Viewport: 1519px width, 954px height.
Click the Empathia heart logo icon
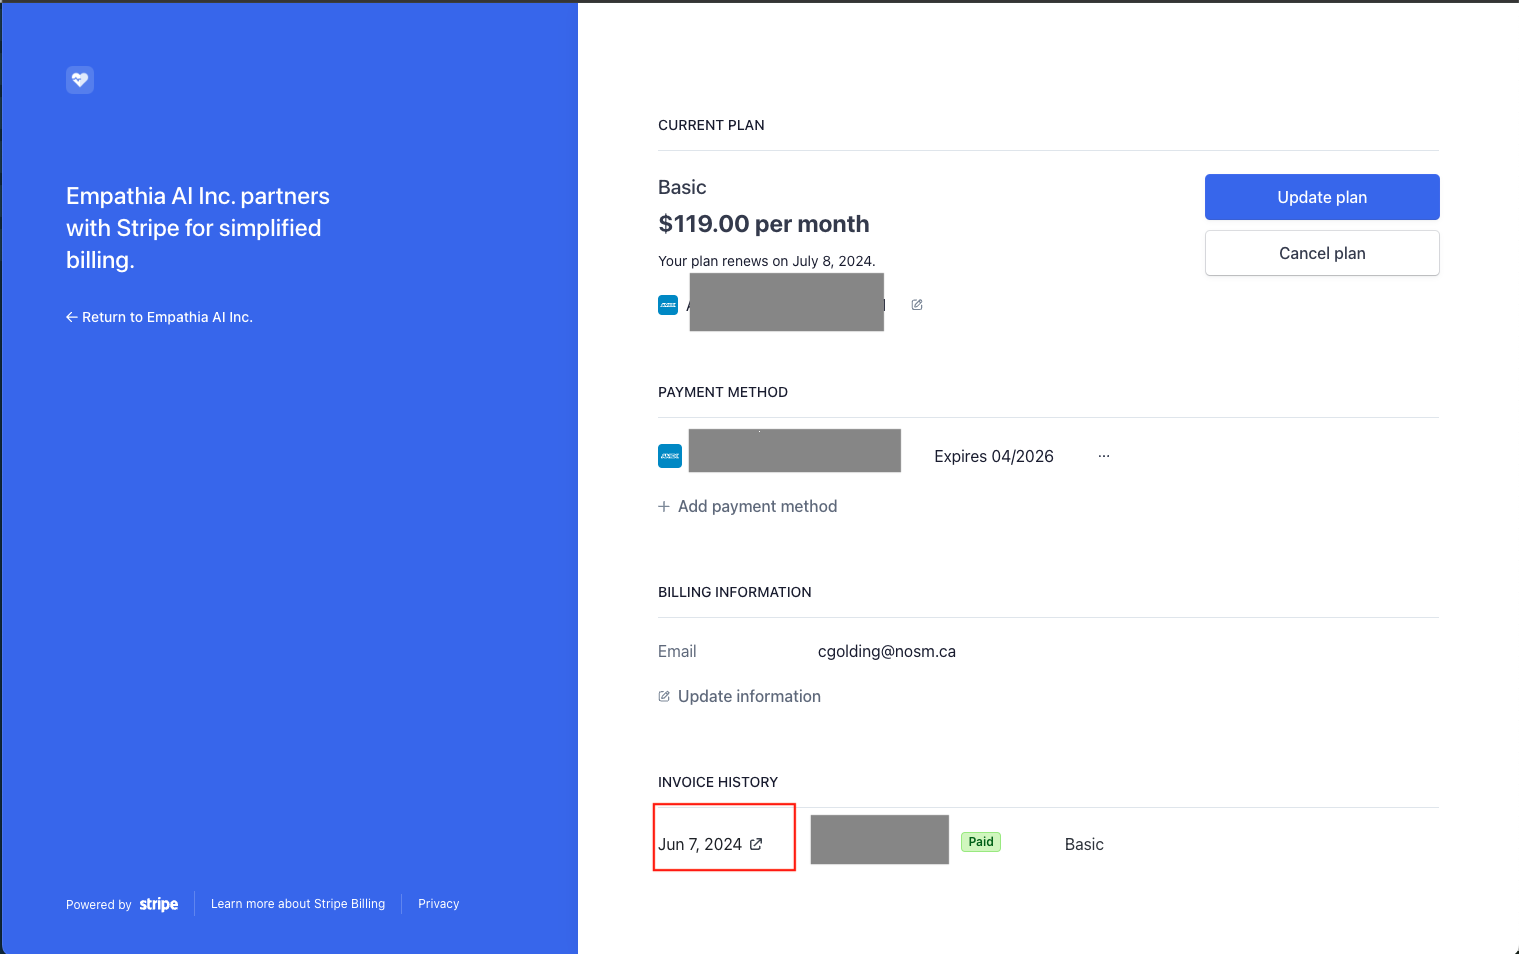point(80,80)
